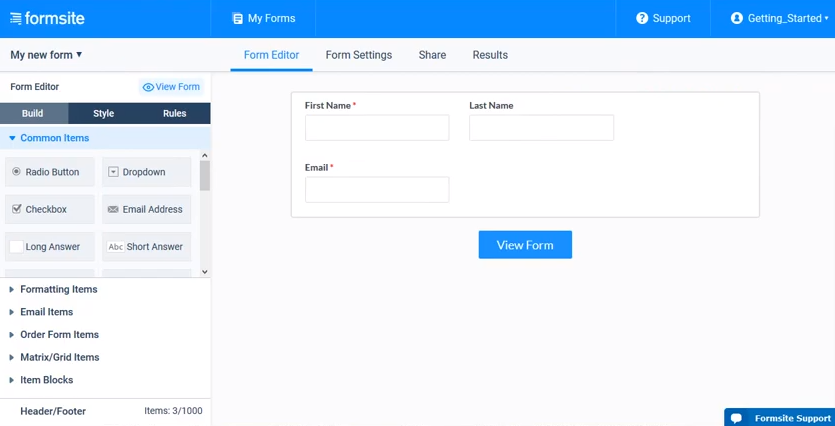Viewport: 835px width, 426px height.
Task: Add a Radio Button item
Action: (x=50, y=172)
